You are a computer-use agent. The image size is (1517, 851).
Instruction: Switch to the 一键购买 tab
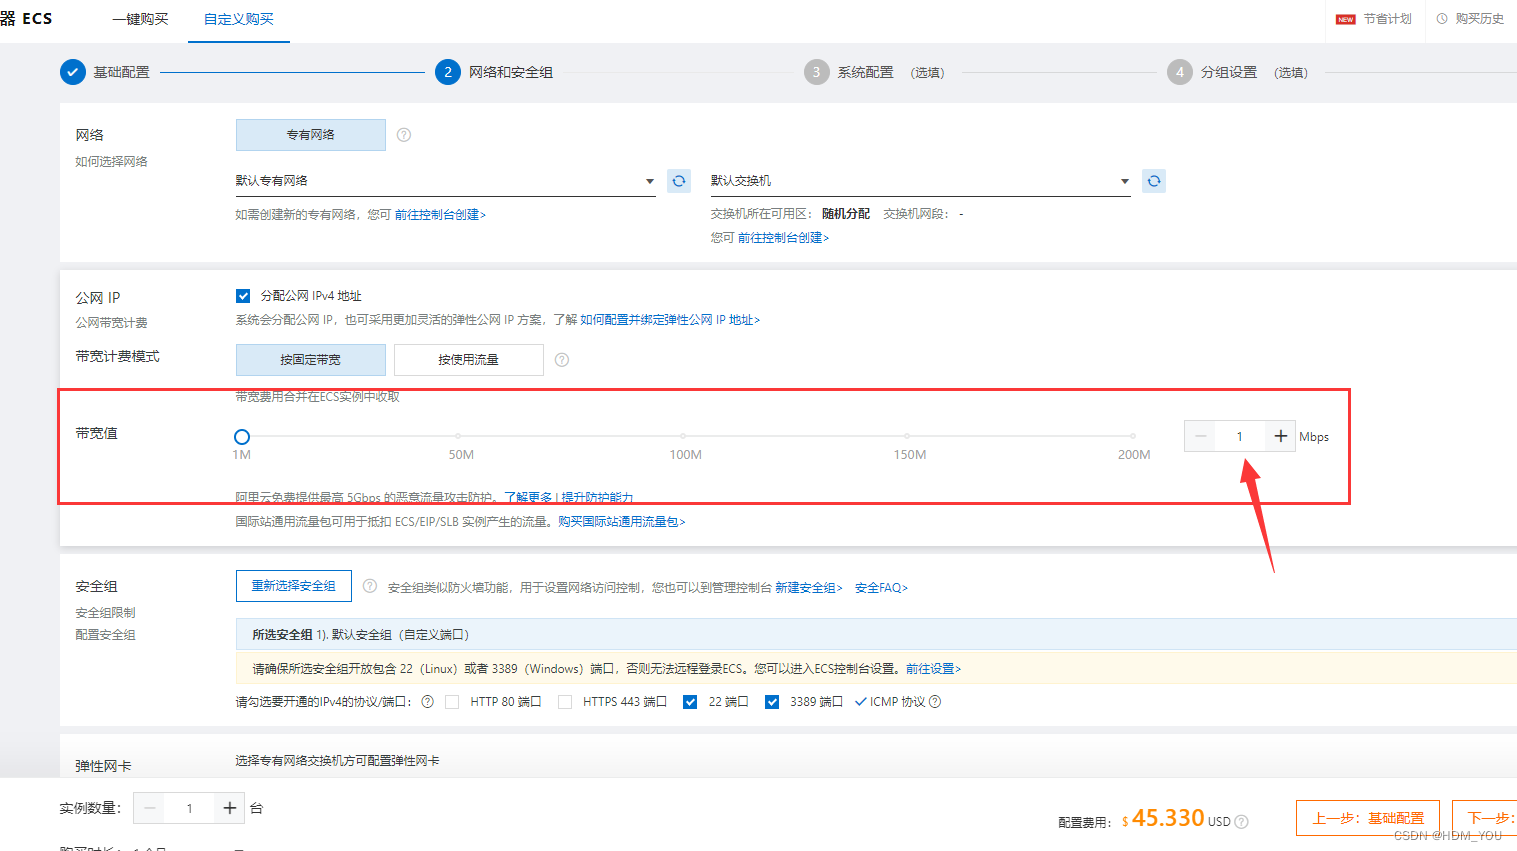(x=140, y=18)
